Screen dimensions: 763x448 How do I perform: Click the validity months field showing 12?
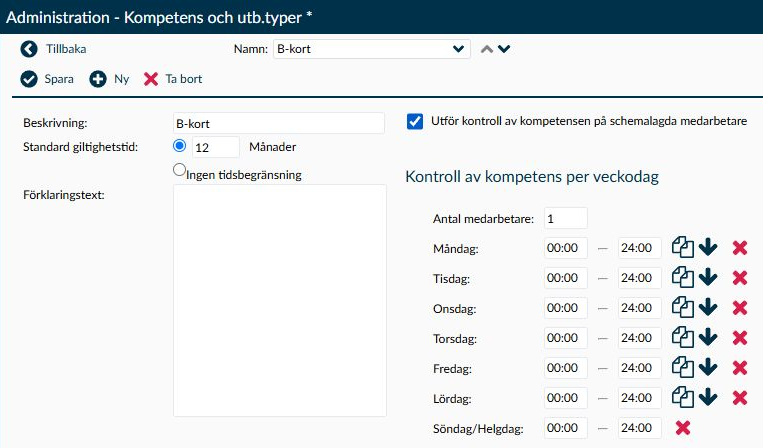coord(216,147)
